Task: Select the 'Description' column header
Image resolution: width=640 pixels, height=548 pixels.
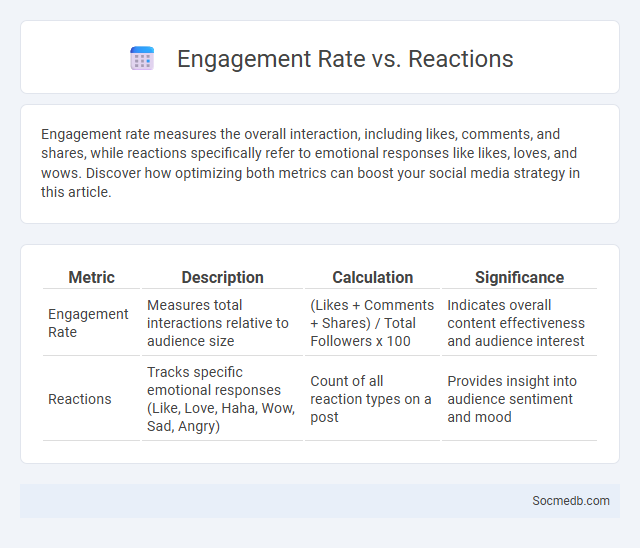Action: point(222,277)
